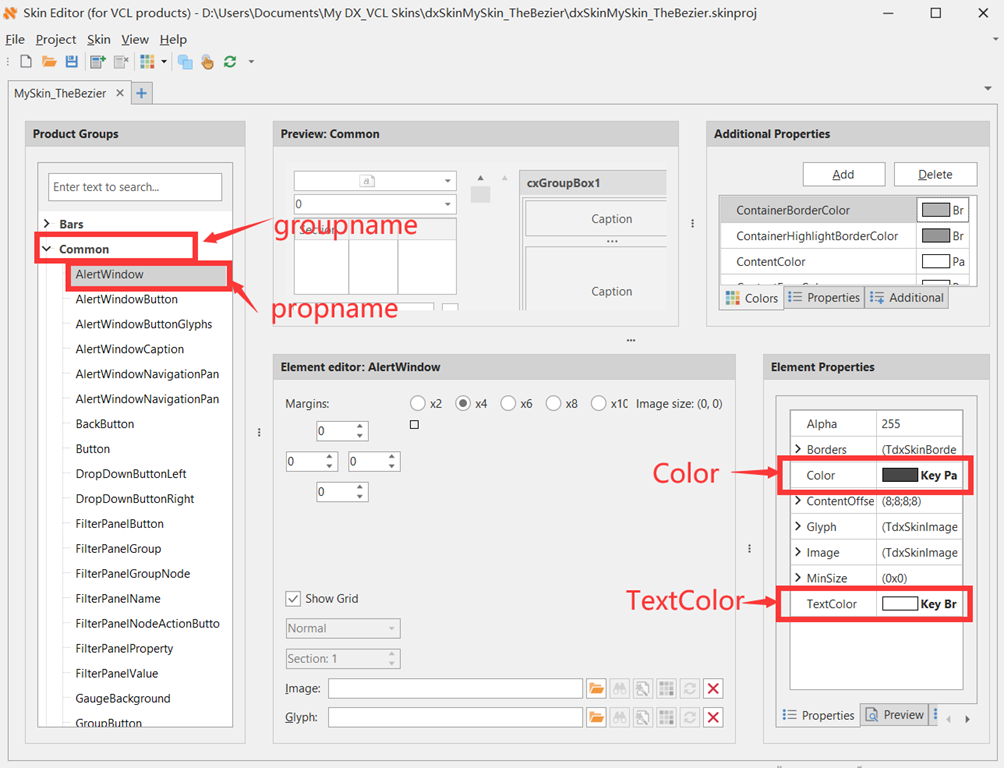The image size is (1004, 768).
Task: Expand the Bars product group
Action: click(x=47, y=224)
